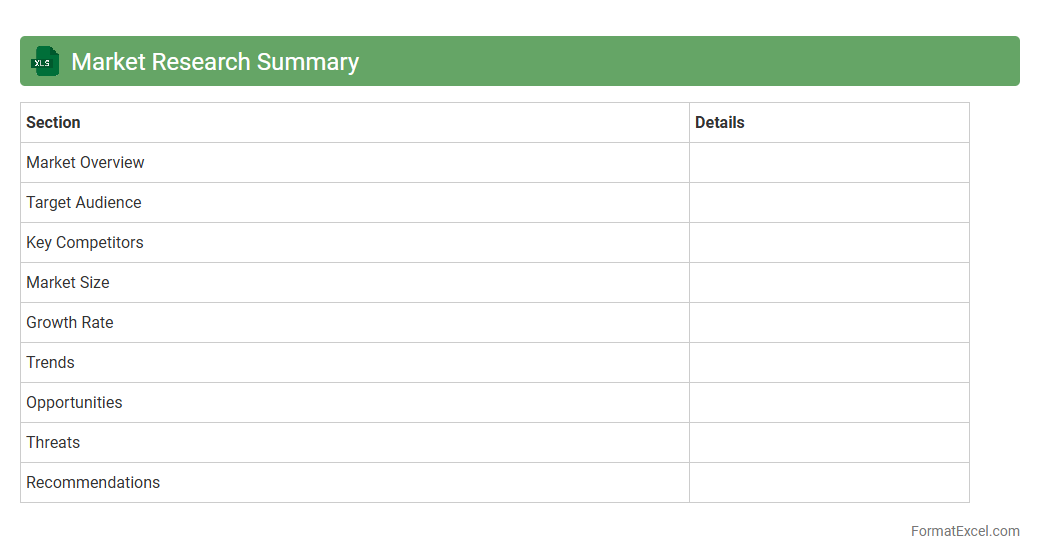Click the Details cell for Key Competitors
This screenshot has height=560, width=1040.
(x=829, y=242)
